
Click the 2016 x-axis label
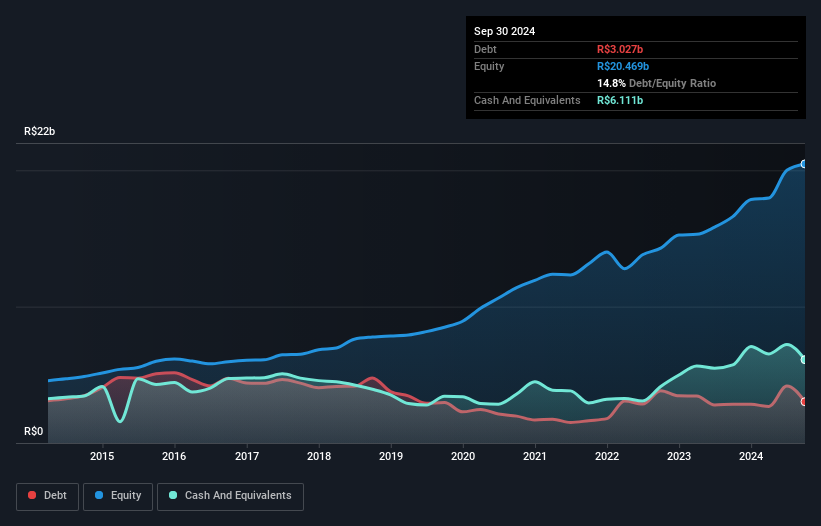coord(174,456)
